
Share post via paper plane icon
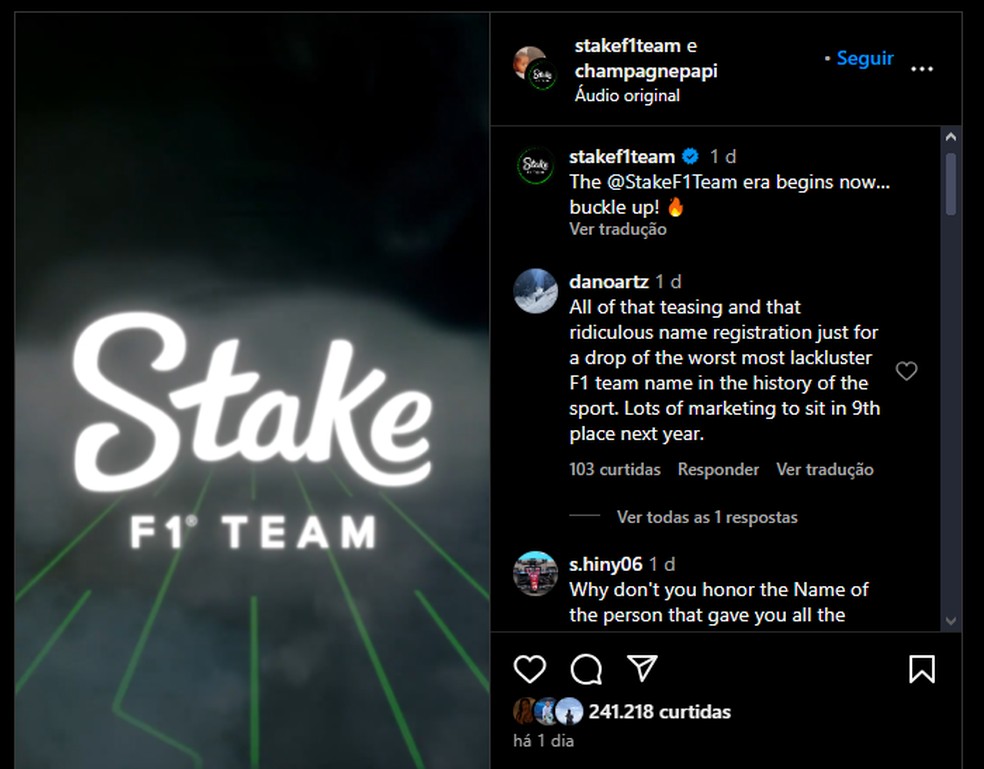[643, 668]
